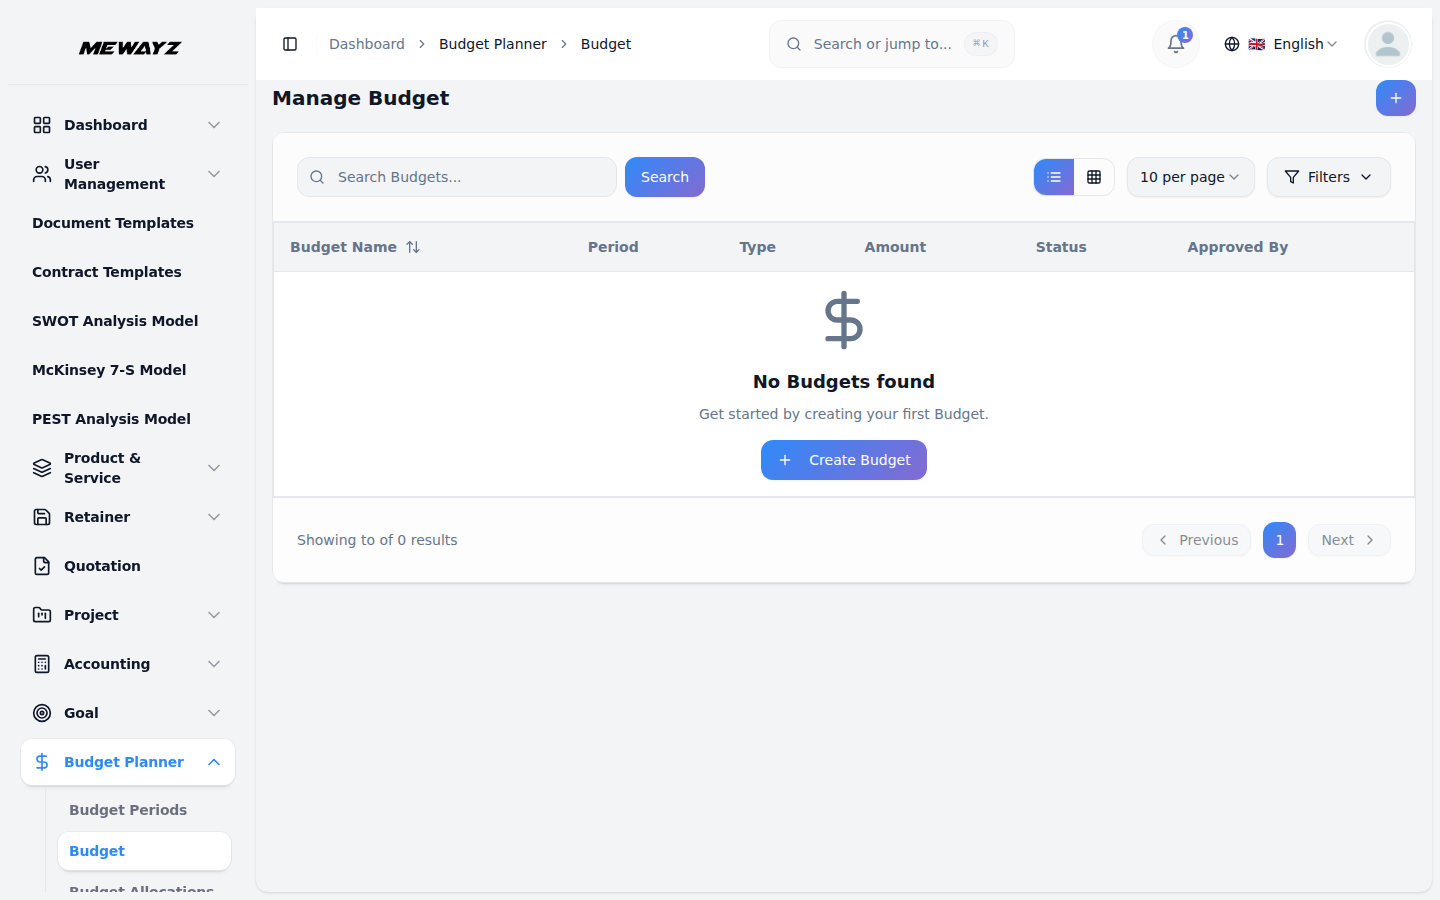
Task: Collapse the Budget Planner menu
Action: coord(214,762)
